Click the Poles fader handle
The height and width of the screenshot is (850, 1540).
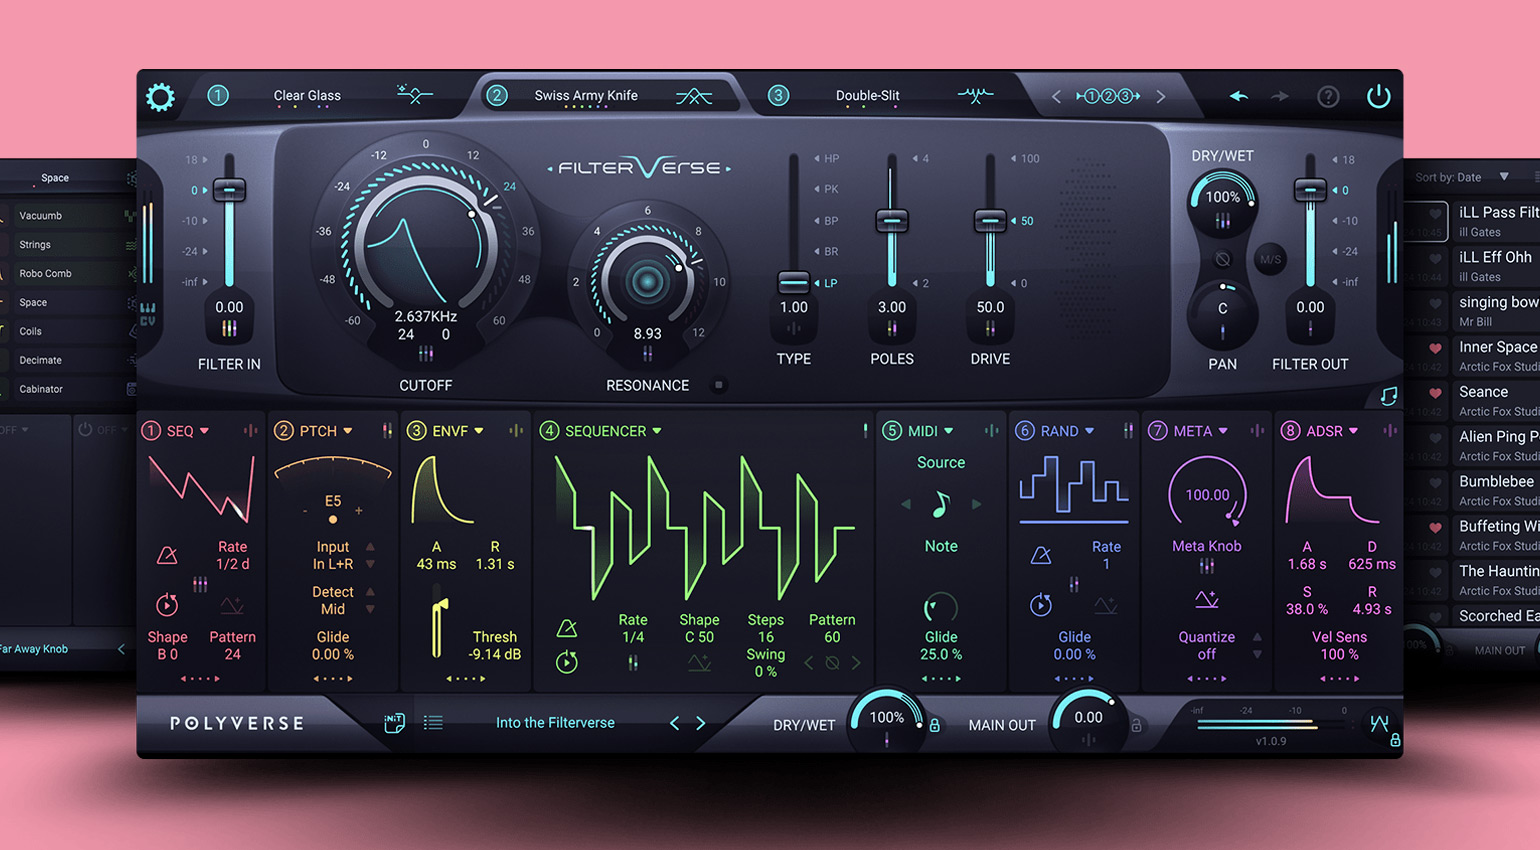coord(892,220)
